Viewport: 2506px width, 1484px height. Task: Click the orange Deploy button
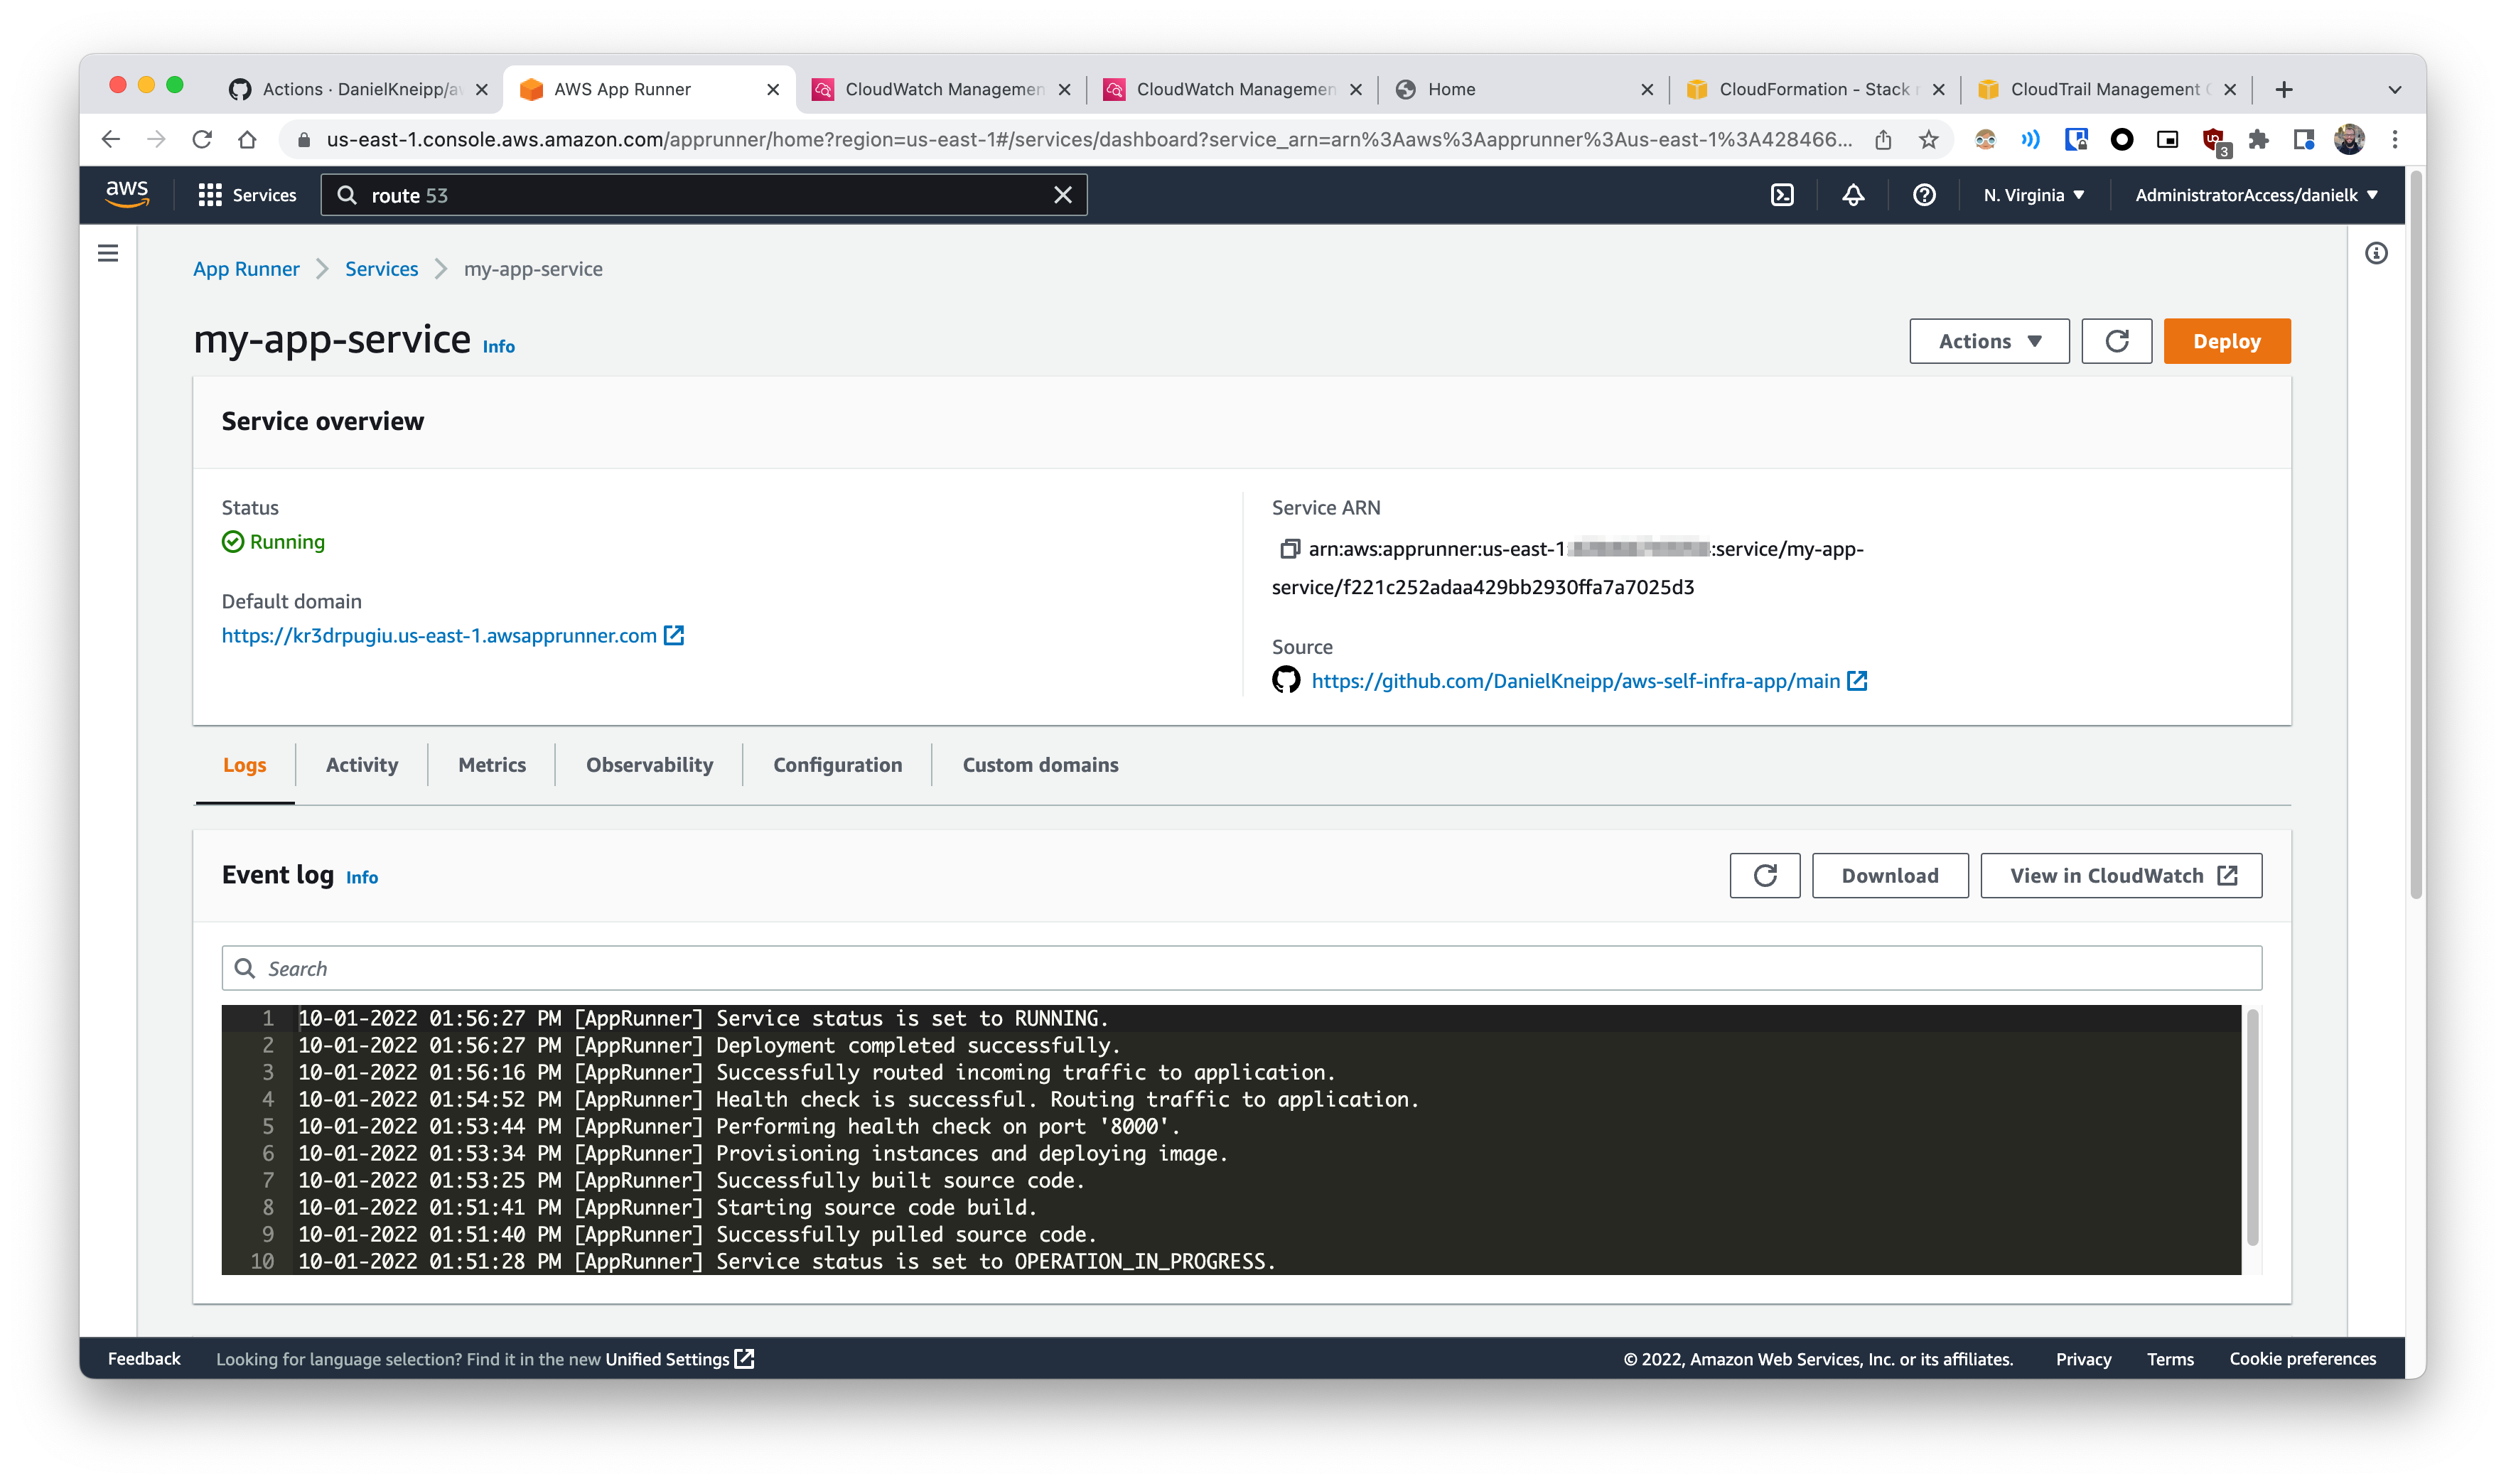(2226, 342)
